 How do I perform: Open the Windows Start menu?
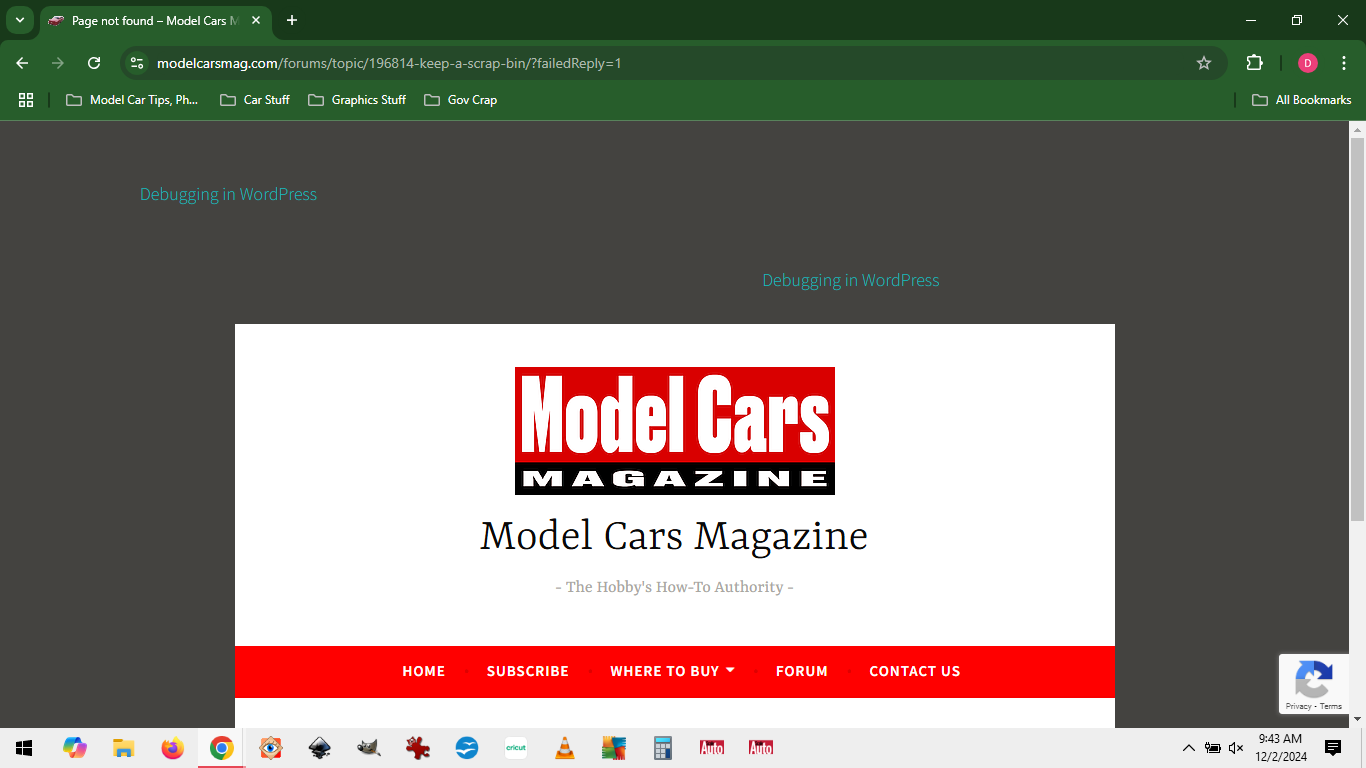24,748
